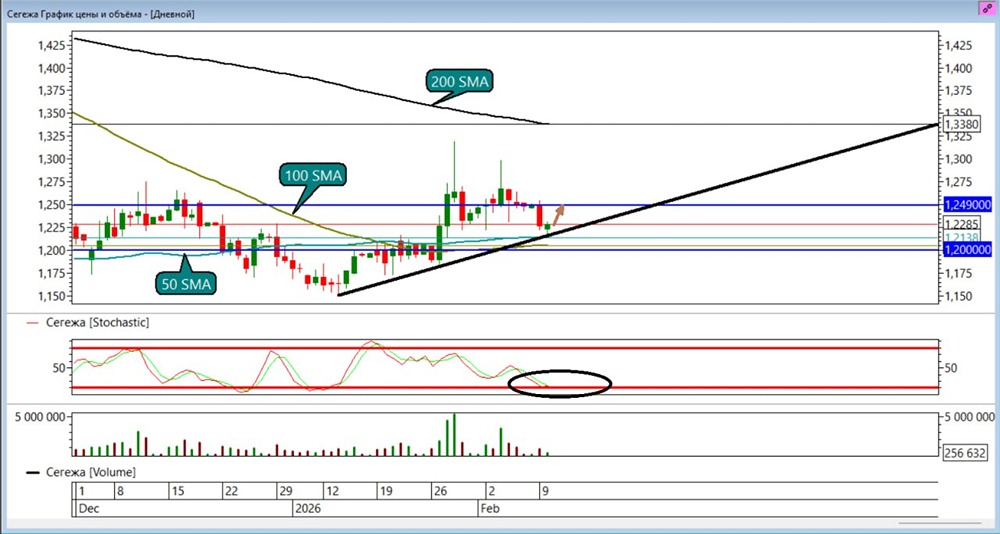
Task: Click the '22' date cell on the time axis
Action: (x=249, y=492)
